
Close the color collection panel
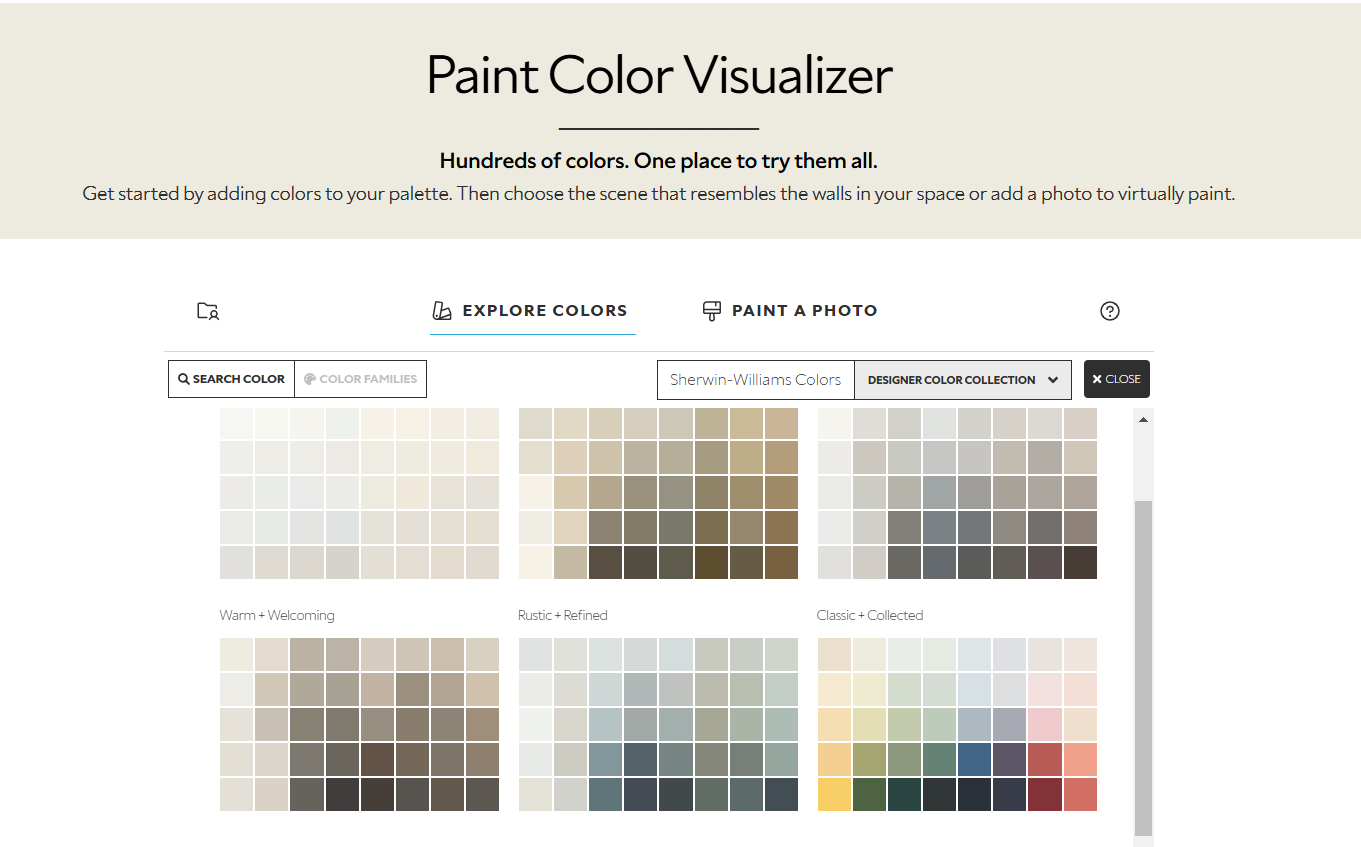(x=1116, y=380)
